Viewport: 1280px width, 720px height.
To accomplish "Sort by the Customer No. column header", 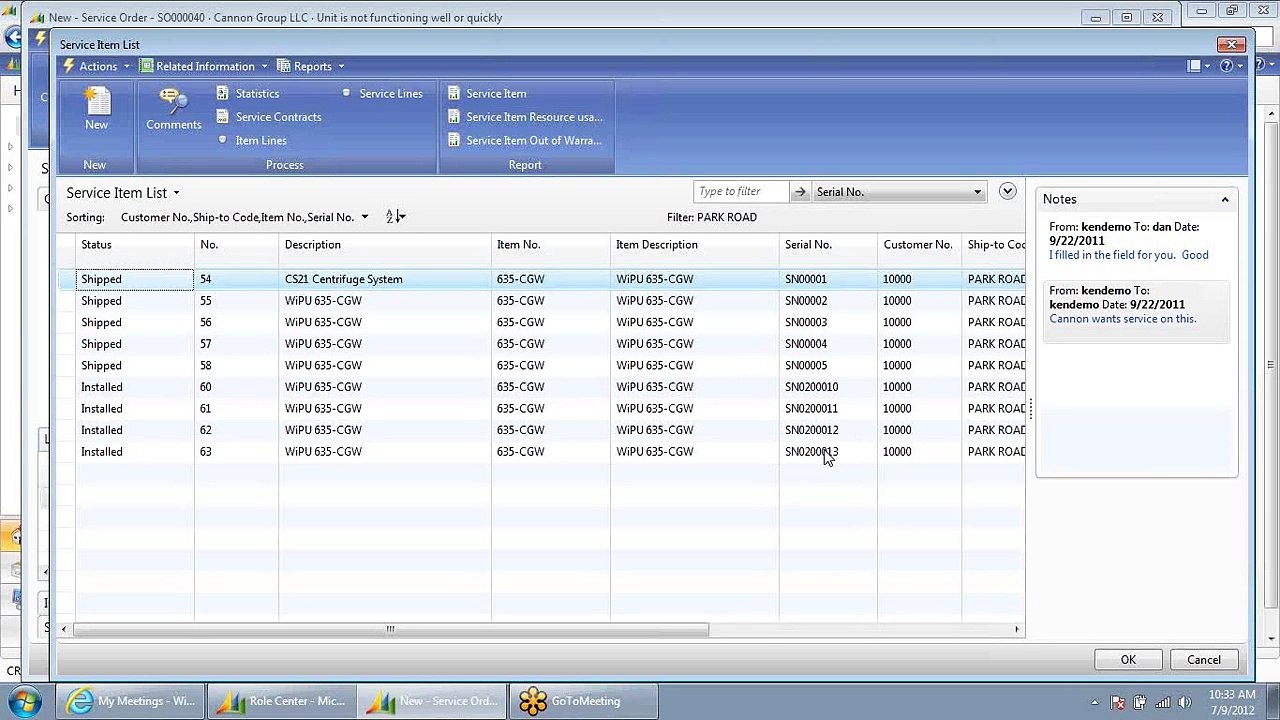I will point(919,245).
